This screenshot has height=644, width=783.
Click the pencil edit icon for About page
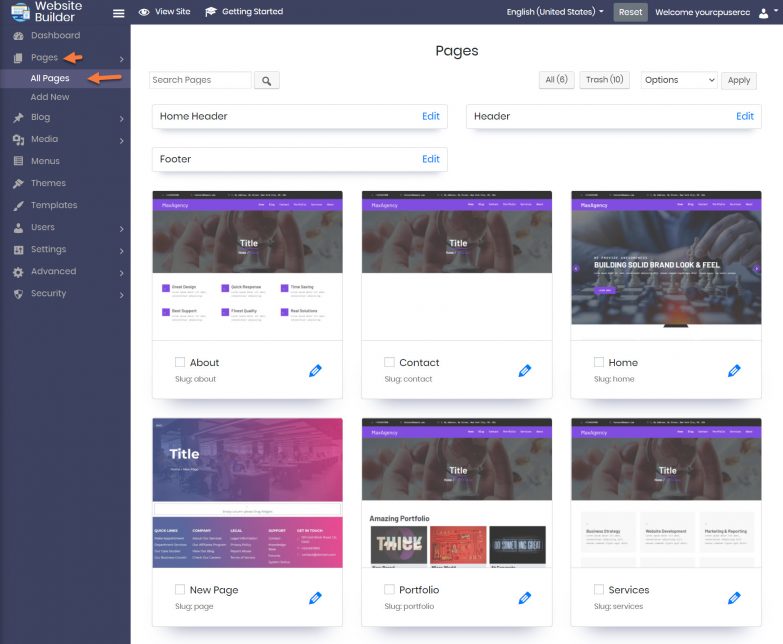click(x=315, y=371)
